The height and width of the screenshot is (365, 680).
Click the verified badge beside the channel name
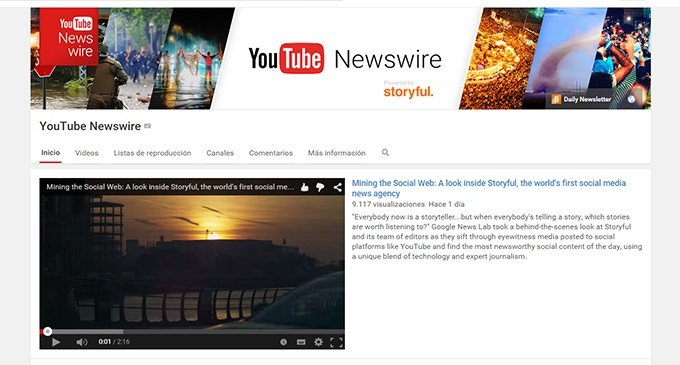147,126
